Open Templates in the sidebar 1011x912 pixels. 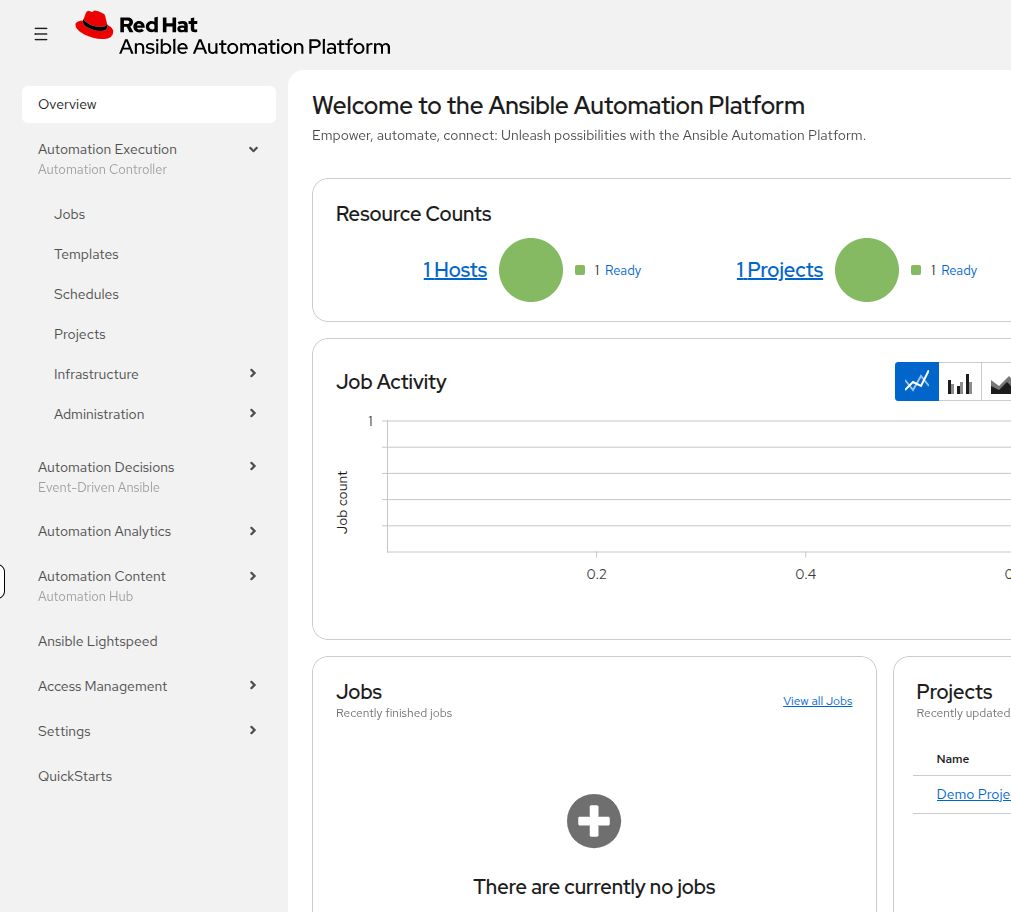(x=86, y=254)
